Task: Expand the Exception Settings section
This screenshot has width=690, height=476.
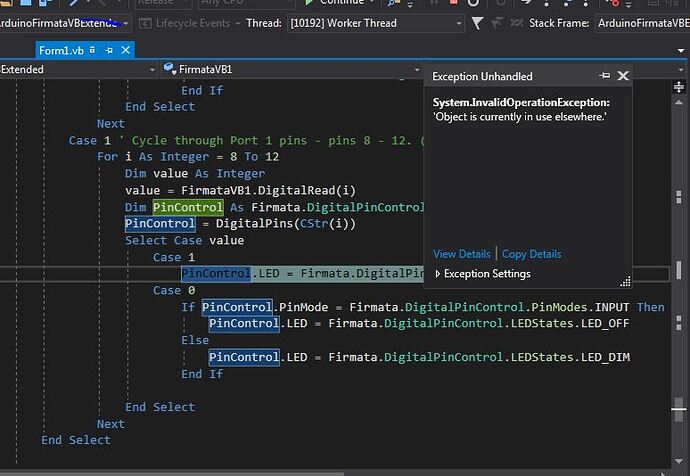Action: pos(482,274)
